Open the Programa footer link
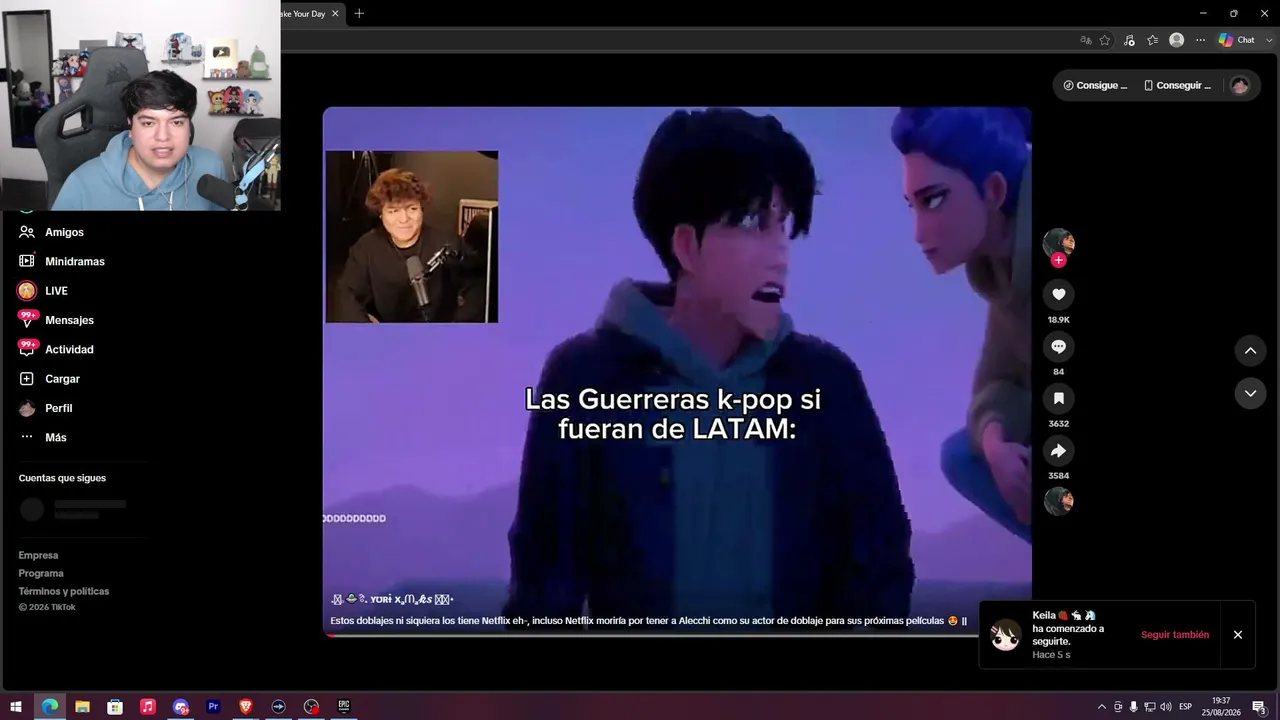 [x=41, y=573]
